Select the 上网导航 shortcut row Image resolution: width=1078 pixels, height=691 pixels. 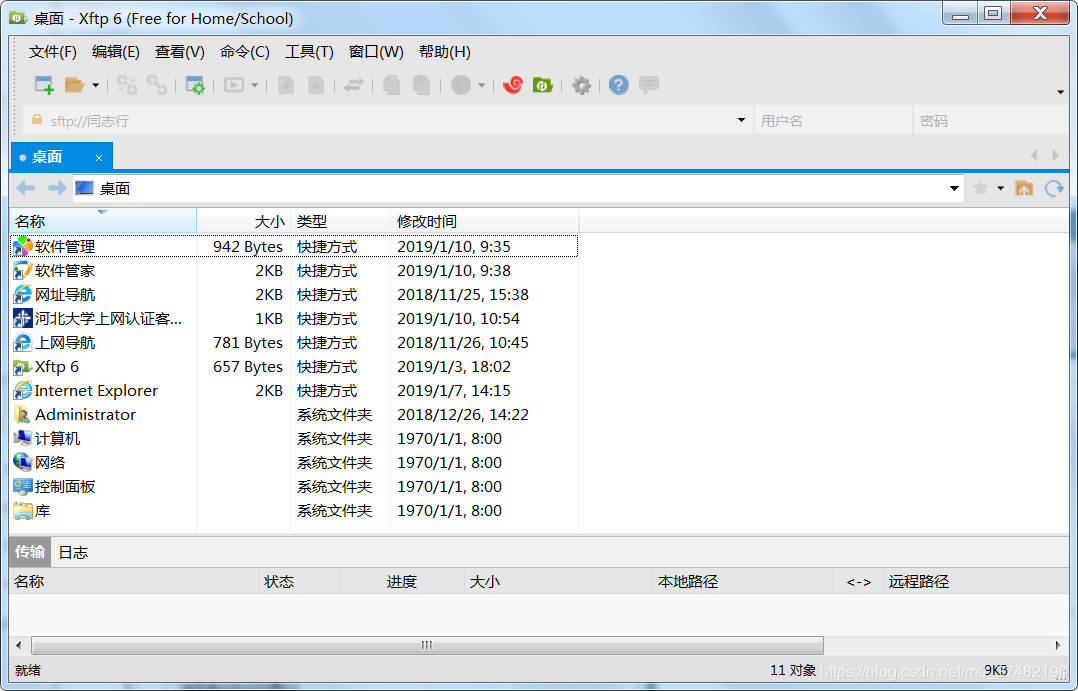click(x=294, y=343)
